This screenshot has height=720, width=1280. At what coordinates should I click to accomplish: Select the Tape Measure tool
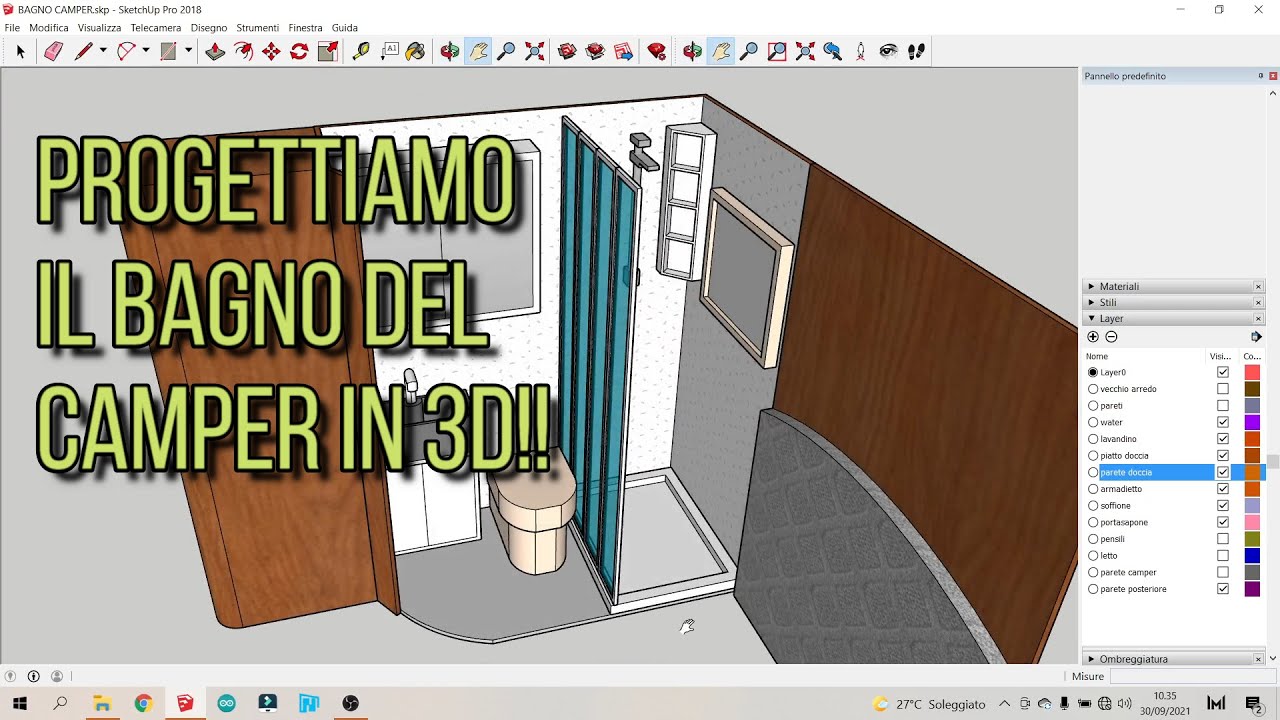click(361, 51)
